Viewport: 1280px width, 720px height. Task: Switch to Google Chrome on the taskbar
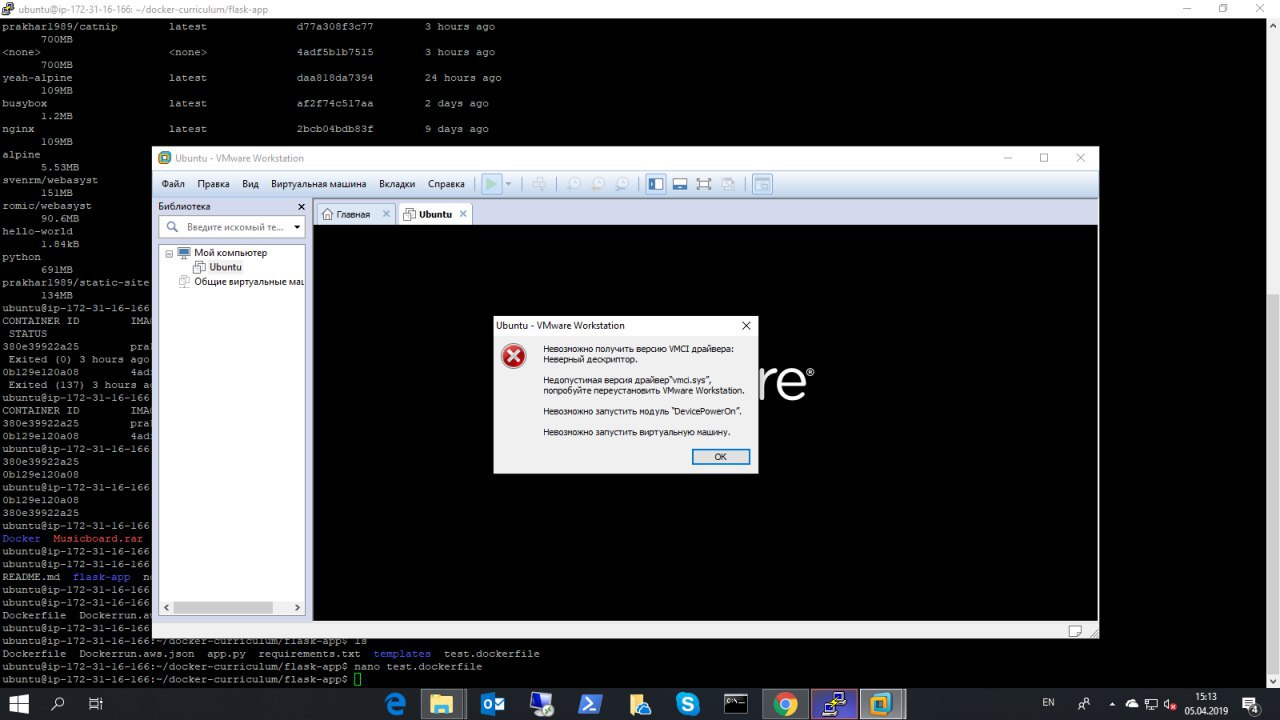[785, 704]
